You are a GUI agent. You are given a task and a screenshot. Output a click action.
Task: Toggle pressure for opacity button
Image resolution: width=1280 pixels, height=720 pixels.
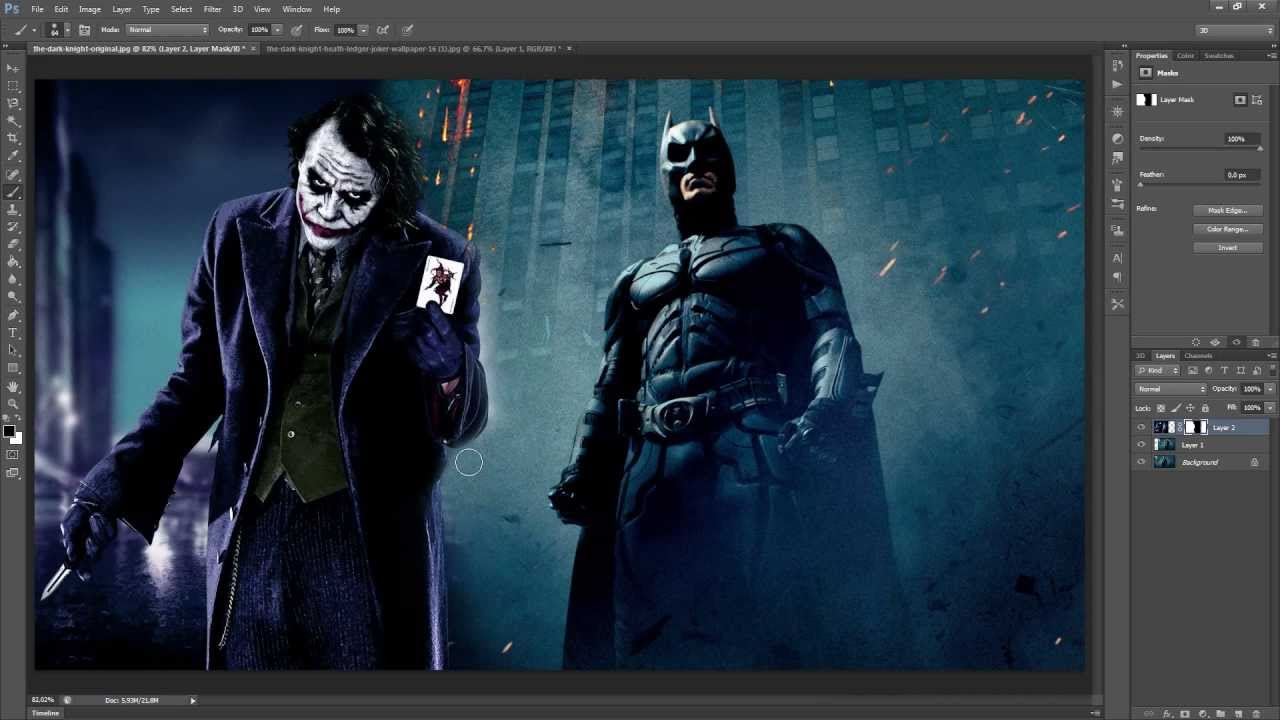pyautogui.click(x=297, y=30)
